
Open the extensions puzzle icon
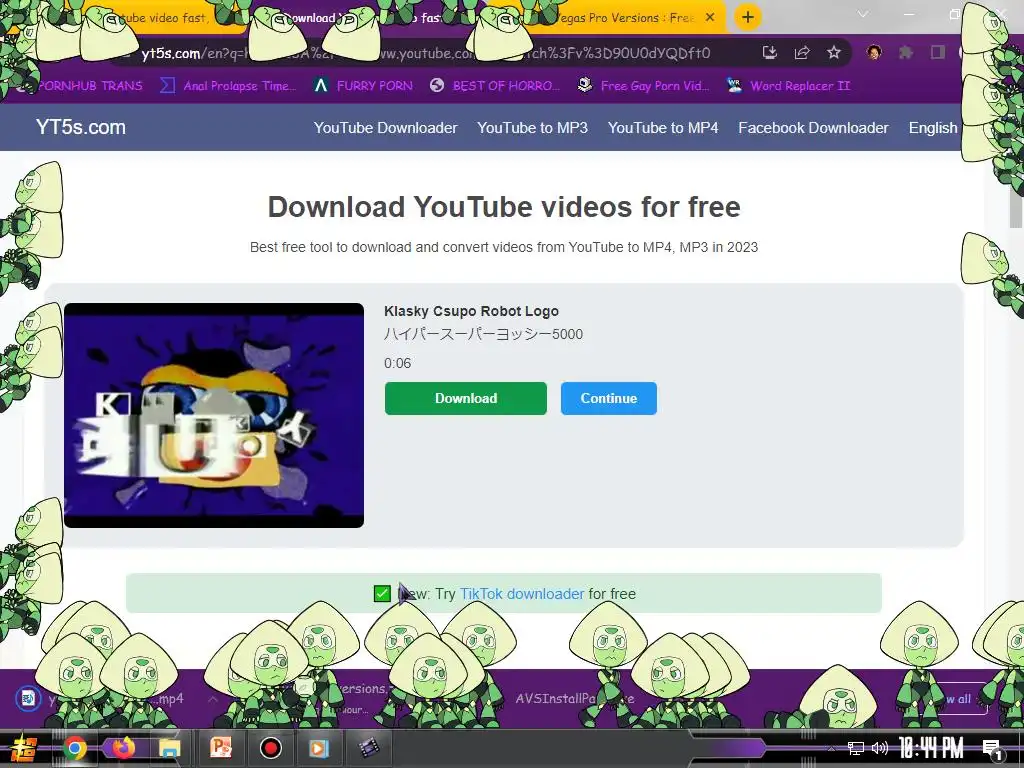906,52
